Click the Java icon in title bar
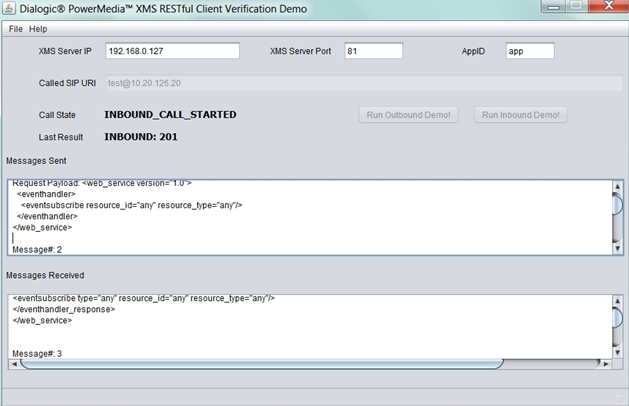The width and height of the screenshot is (629, 406). tap(10, 9)
